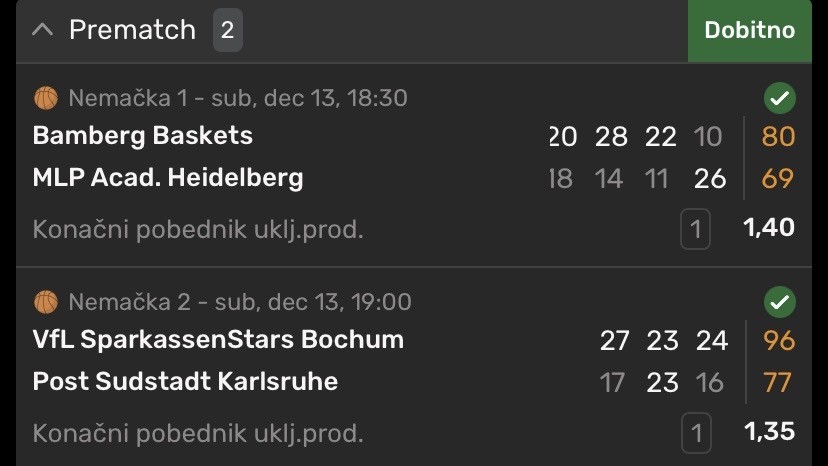The height and width of the screenshot is (466, 828).
Task: Open Nemačka 2 league header dated dec 13, 19:00
Action: [x=240, y=302]
